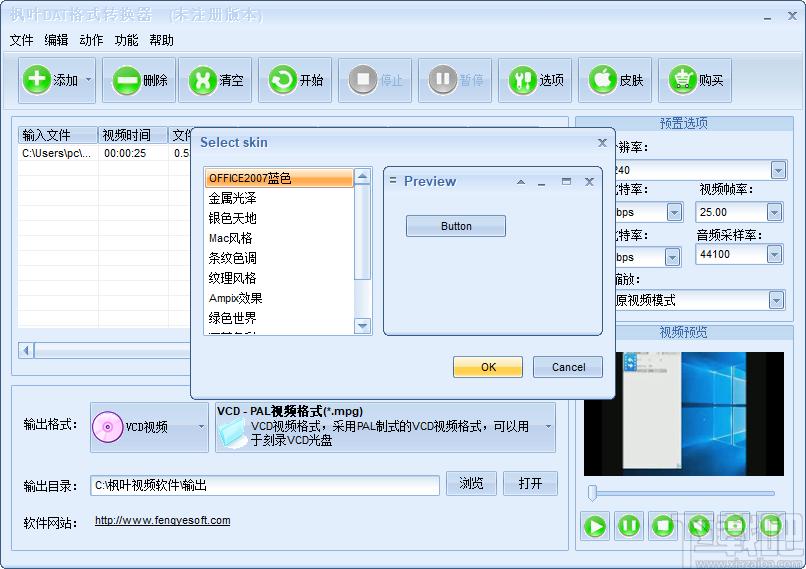Click the 皮肤 (skin) apple icon button
Viewport: 806px width, 569px height.
tap(615, 80)
